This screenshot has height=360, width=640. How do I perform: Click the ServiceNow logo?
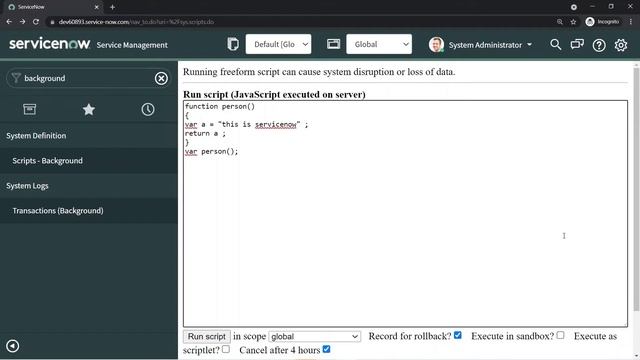(49, 44)
